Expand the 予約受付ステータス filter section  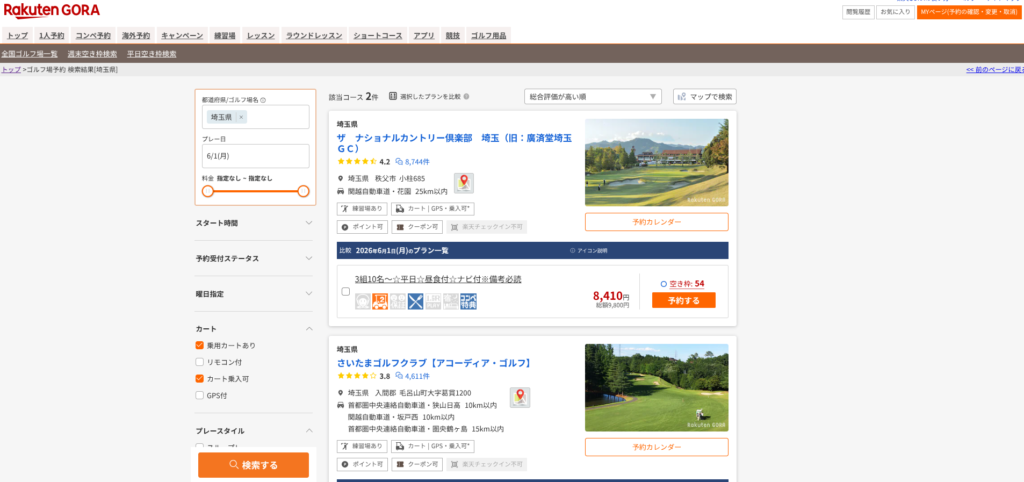point(255,258)
